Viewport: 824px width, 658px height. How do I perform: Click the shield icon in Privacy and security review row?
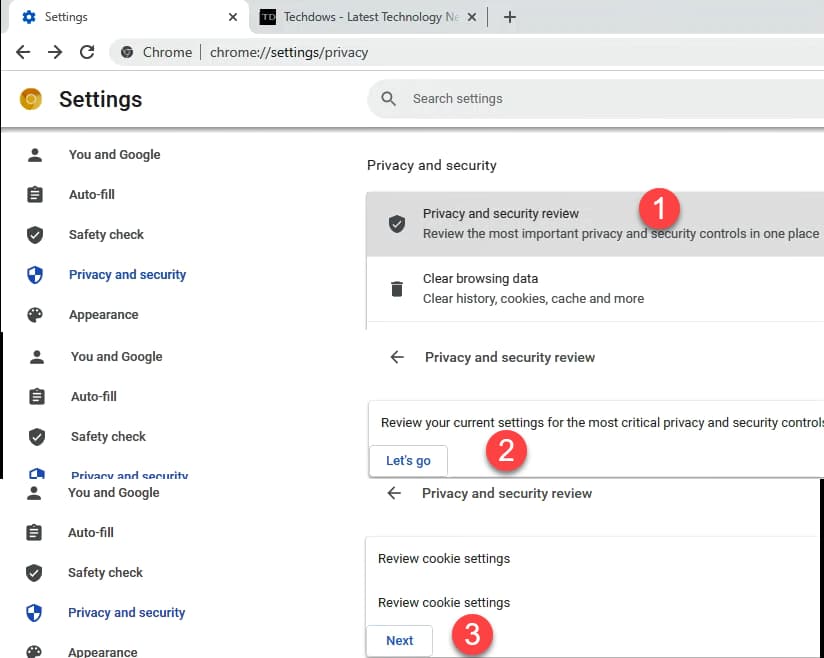397,224
